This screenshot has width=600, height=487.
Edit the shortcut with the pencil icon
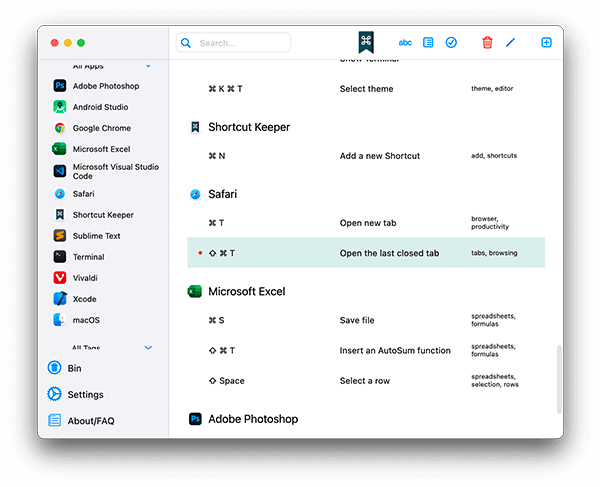[510, 42]
